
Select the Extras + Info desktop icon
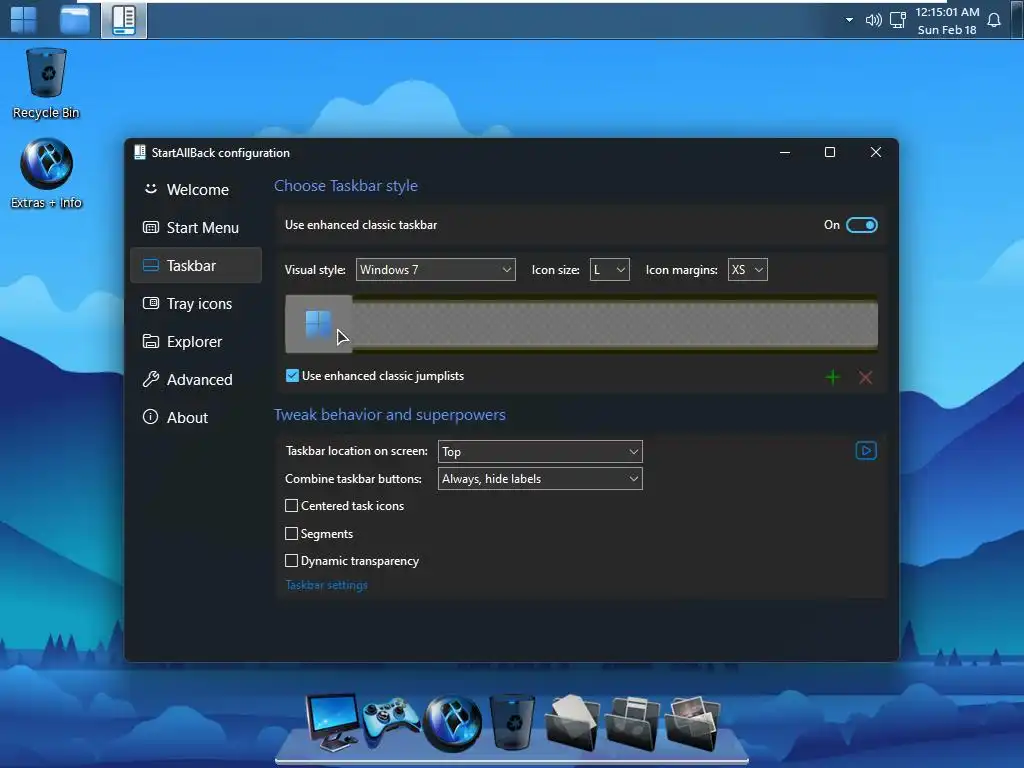click(46, 173)
